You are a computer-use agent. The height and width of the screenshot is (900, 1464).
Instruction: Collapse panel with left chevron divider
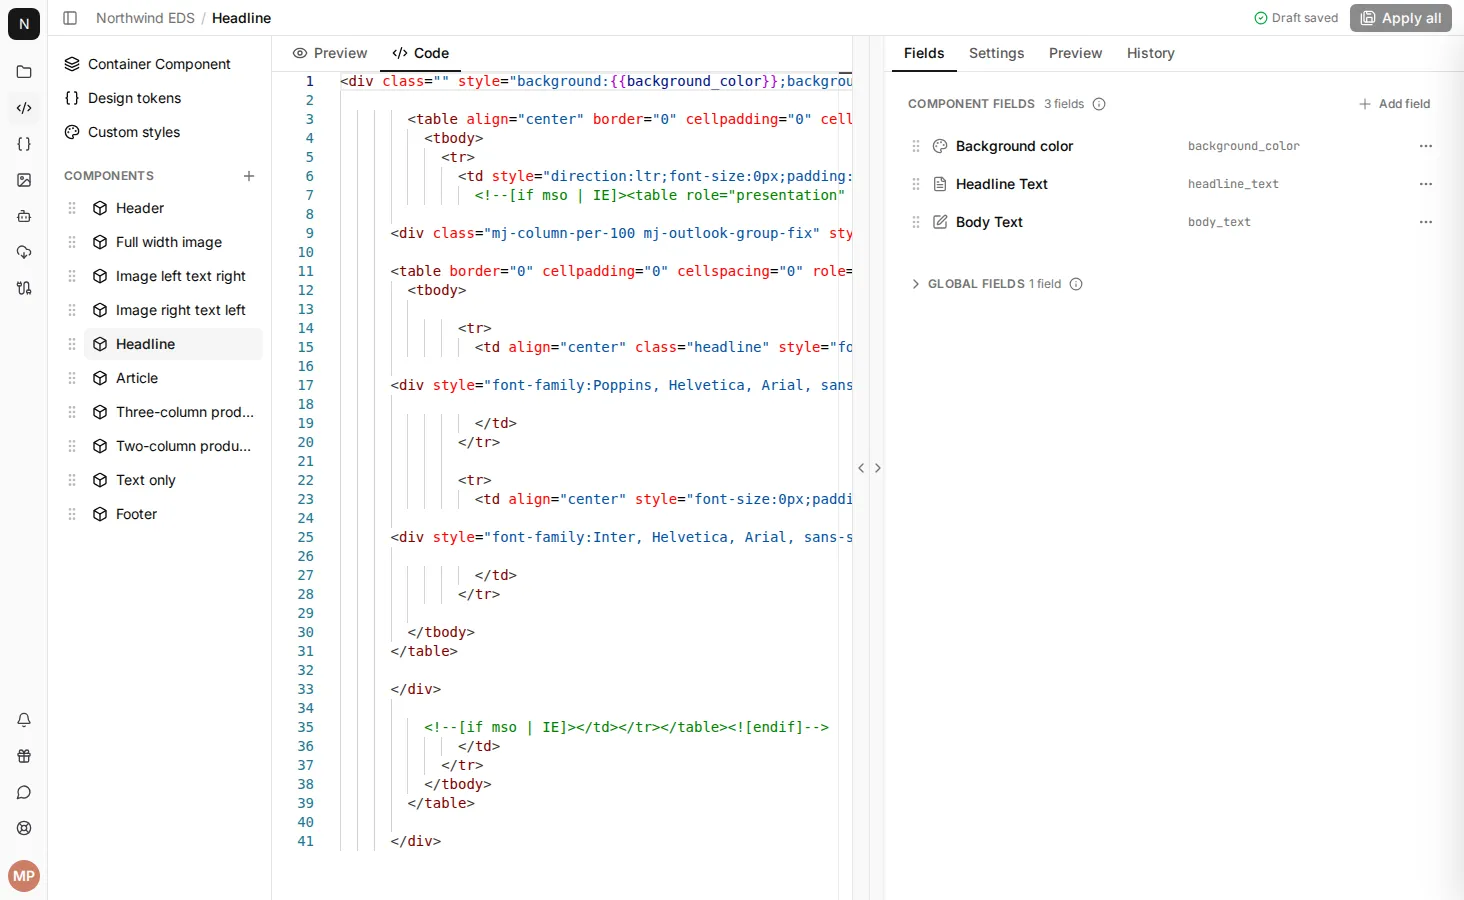[861, 468]
